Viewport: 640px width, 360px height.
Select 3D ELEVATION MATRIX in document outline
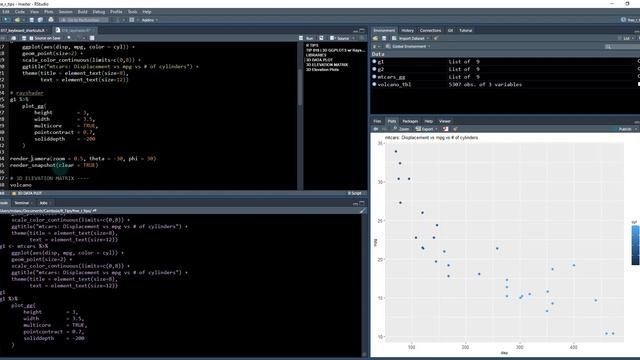pos(327,65)
